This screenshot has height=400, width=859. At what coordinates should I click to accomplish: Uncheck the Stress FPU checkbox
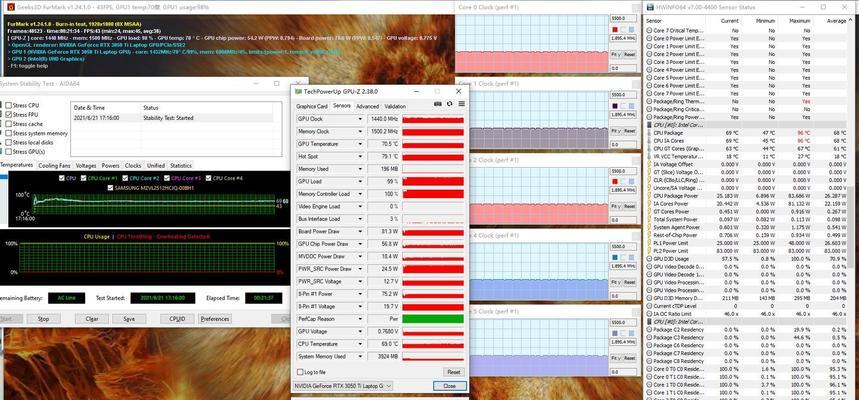[x=8, y=115]
